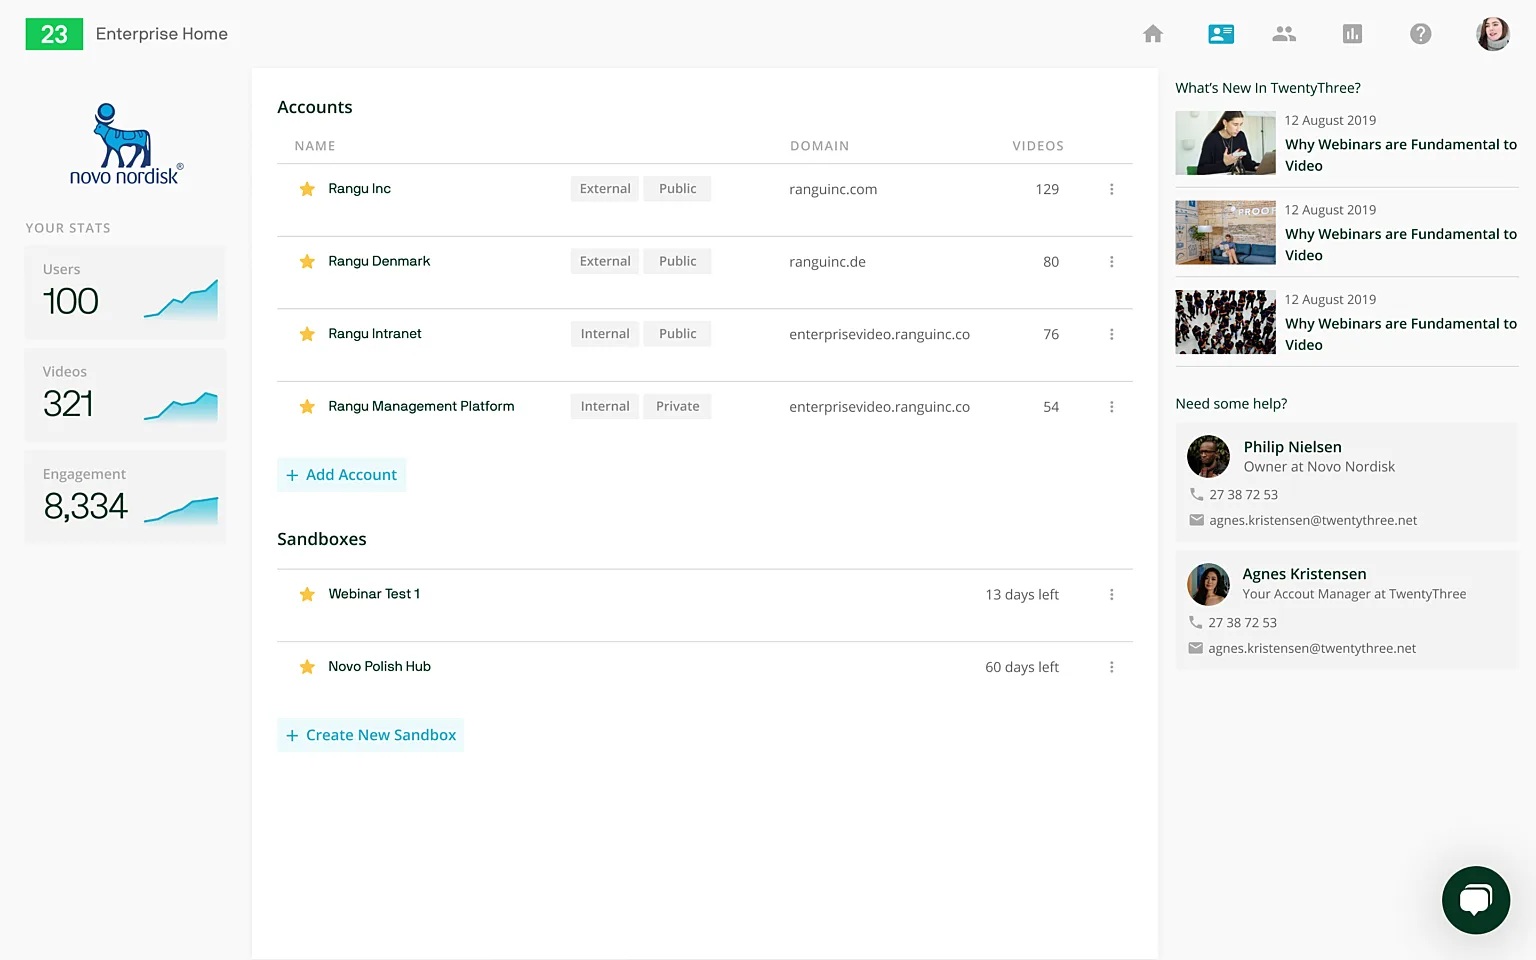Click the green 23 logo
Viewport: 1536px width, 960px height.
point(54,34)
